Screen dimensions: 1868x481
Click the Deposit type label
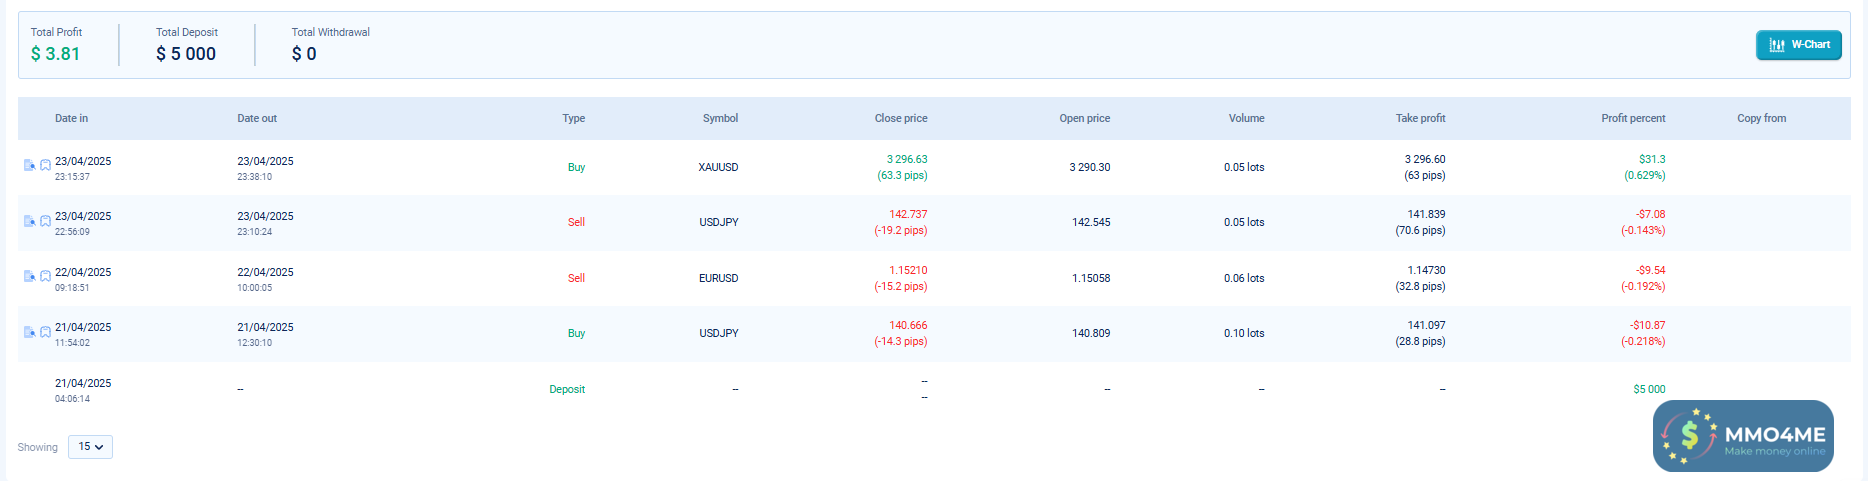click(x=567, y=389)
